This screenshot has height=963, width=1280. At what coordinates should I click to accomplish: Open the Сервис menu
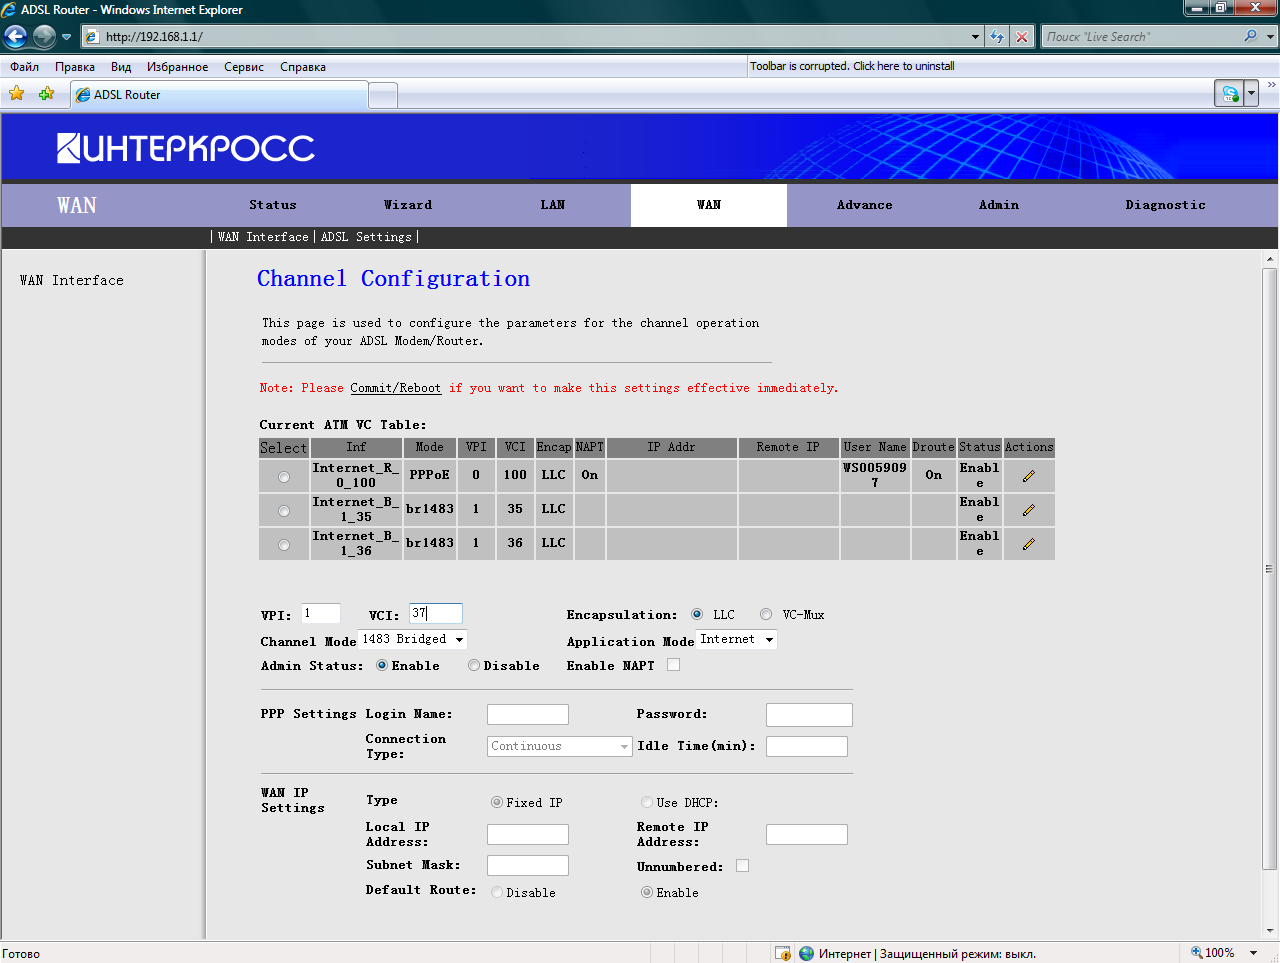coord(244,67)
